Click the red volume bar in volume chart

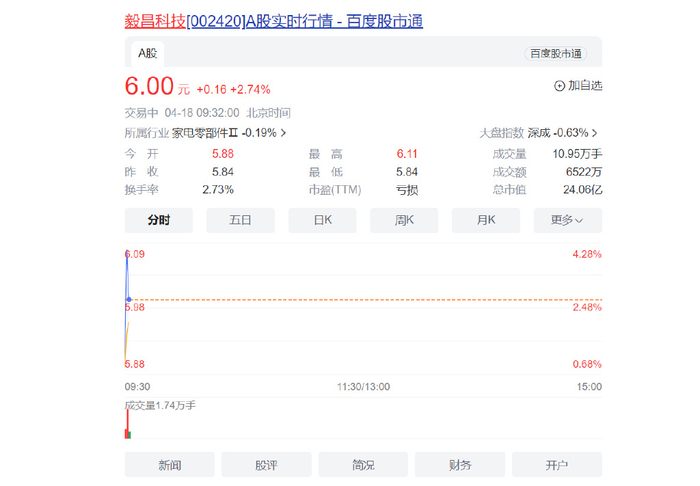point(127,424)
